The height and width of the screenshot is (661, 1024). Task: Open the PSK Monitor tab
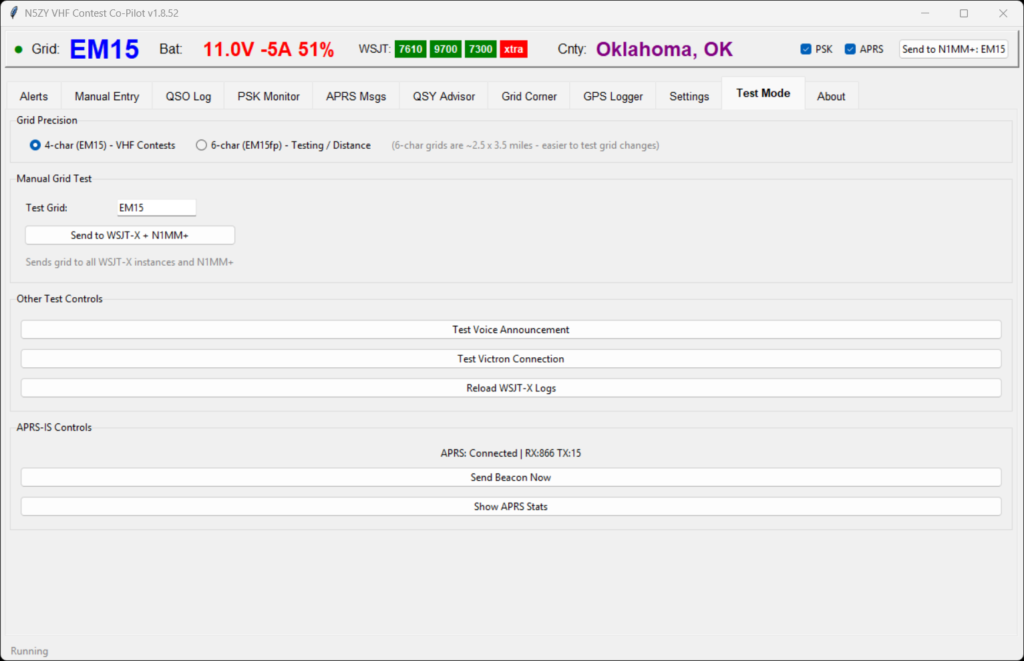pos(268,96)
